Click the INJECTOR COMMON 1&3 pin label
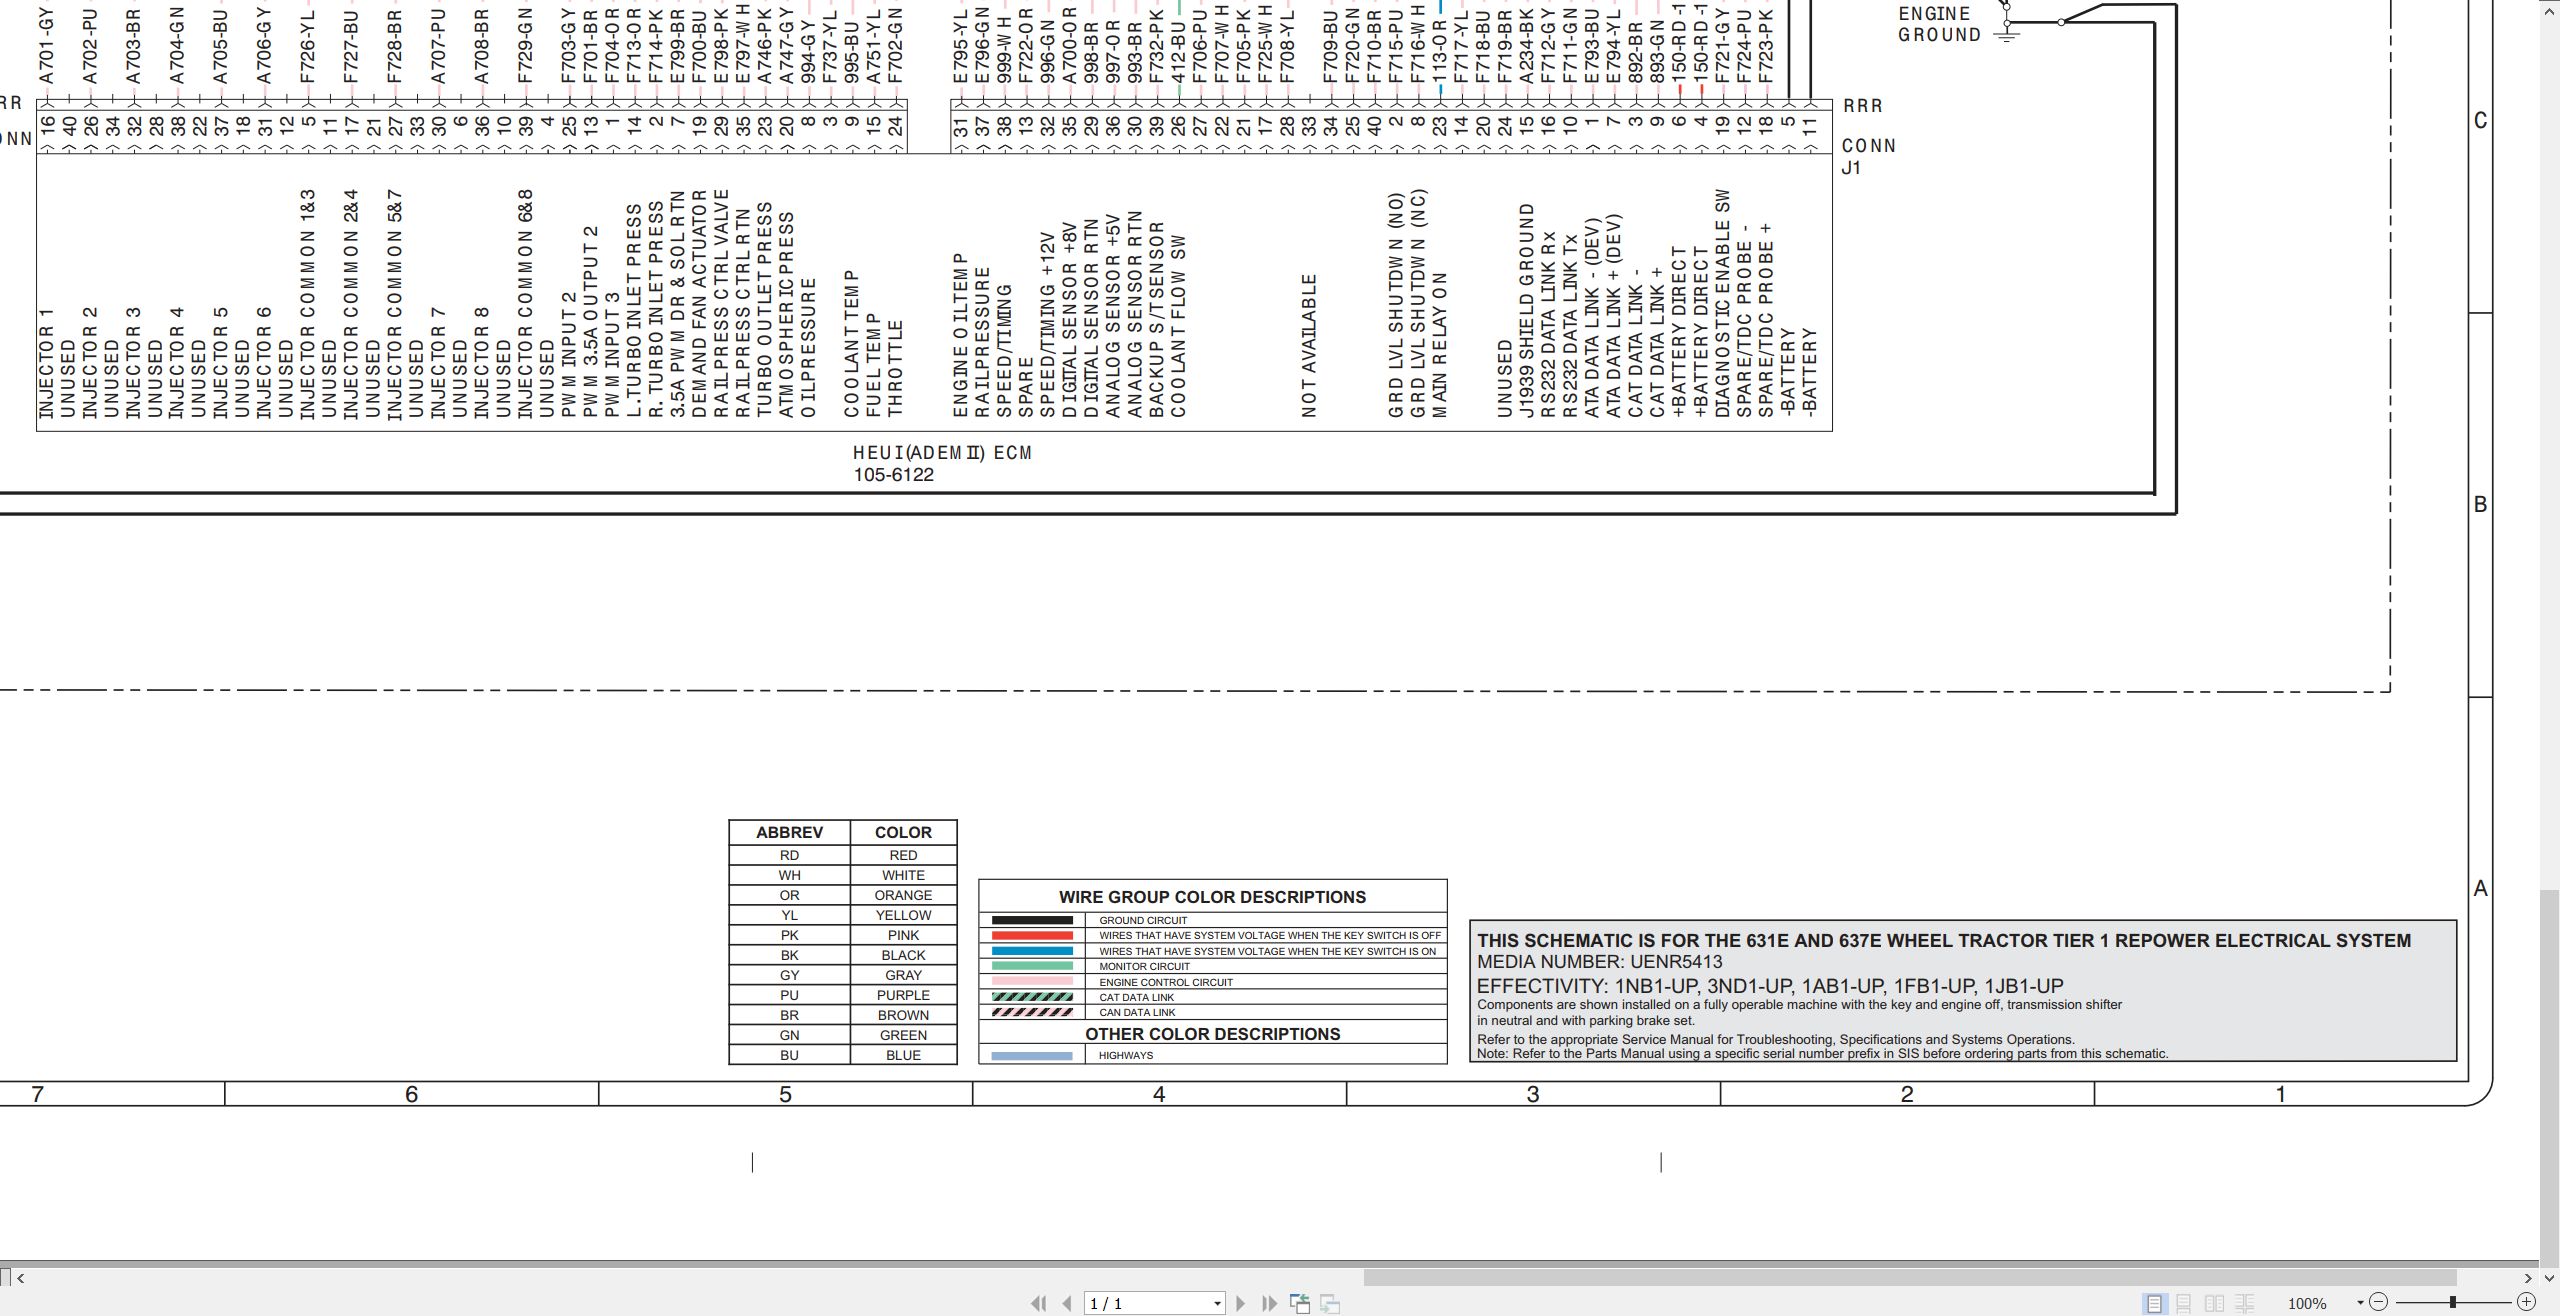 (x=307, y=303)
